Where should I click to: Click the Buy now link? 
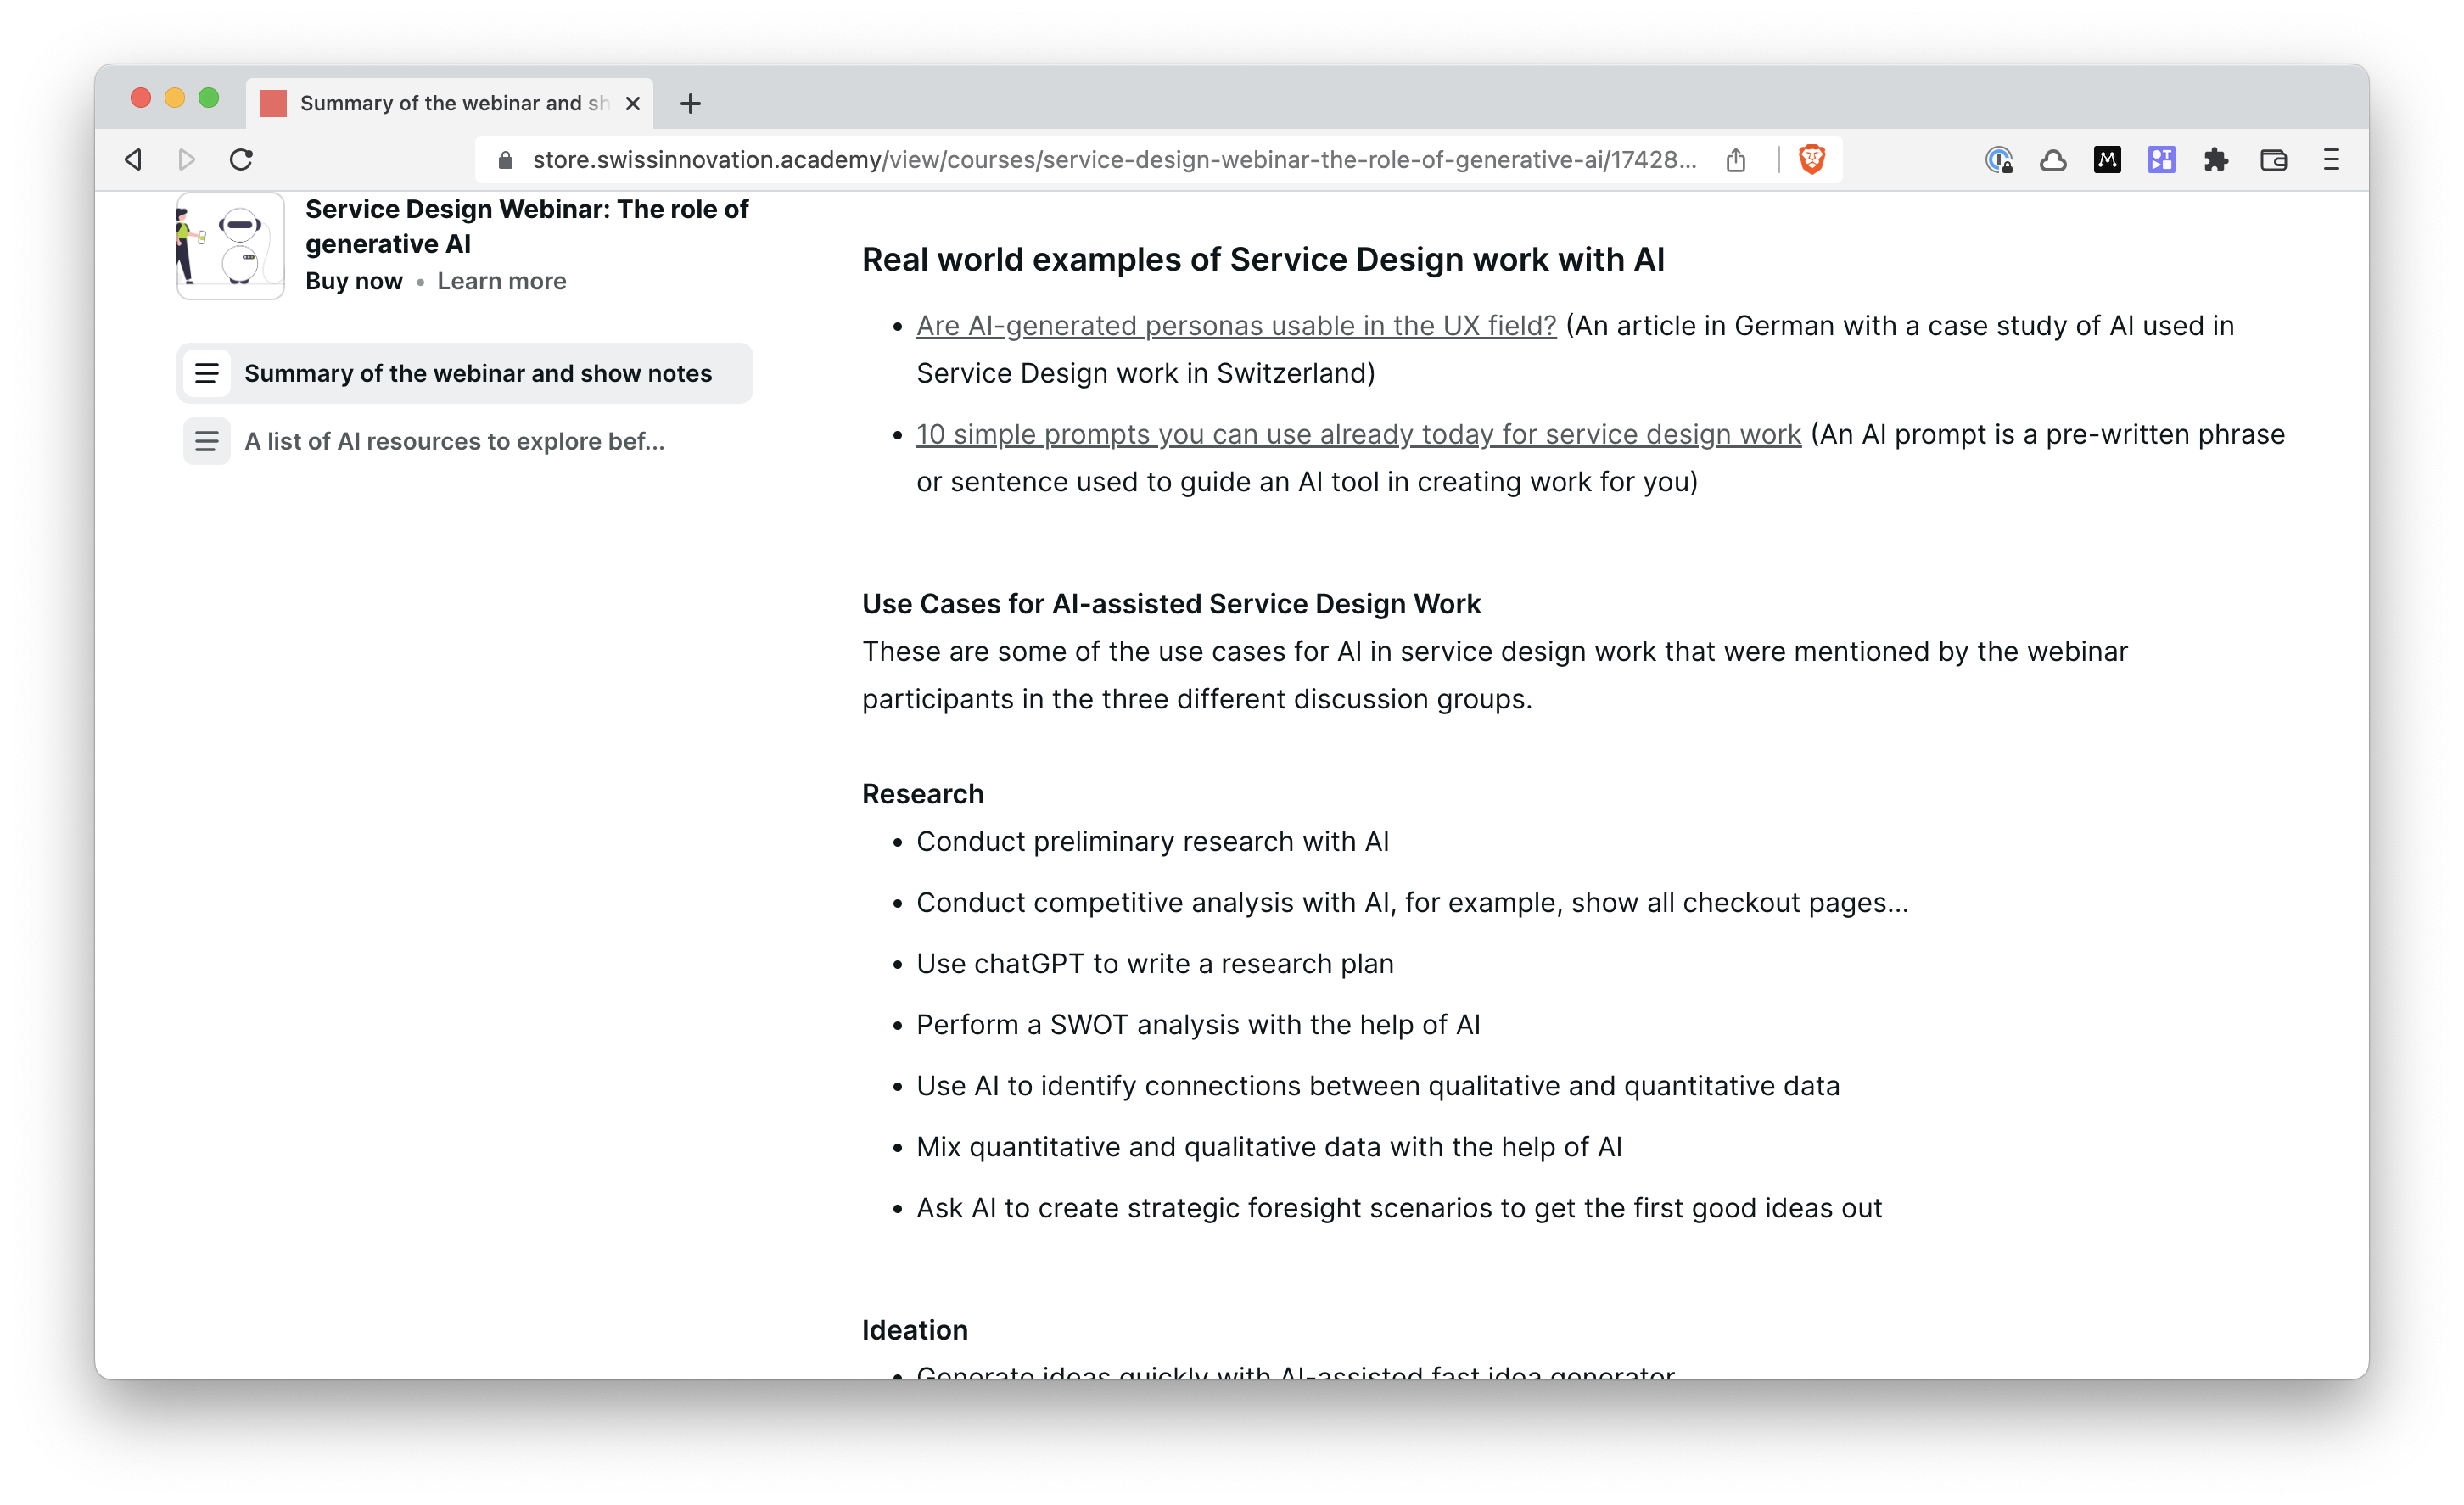354,281
